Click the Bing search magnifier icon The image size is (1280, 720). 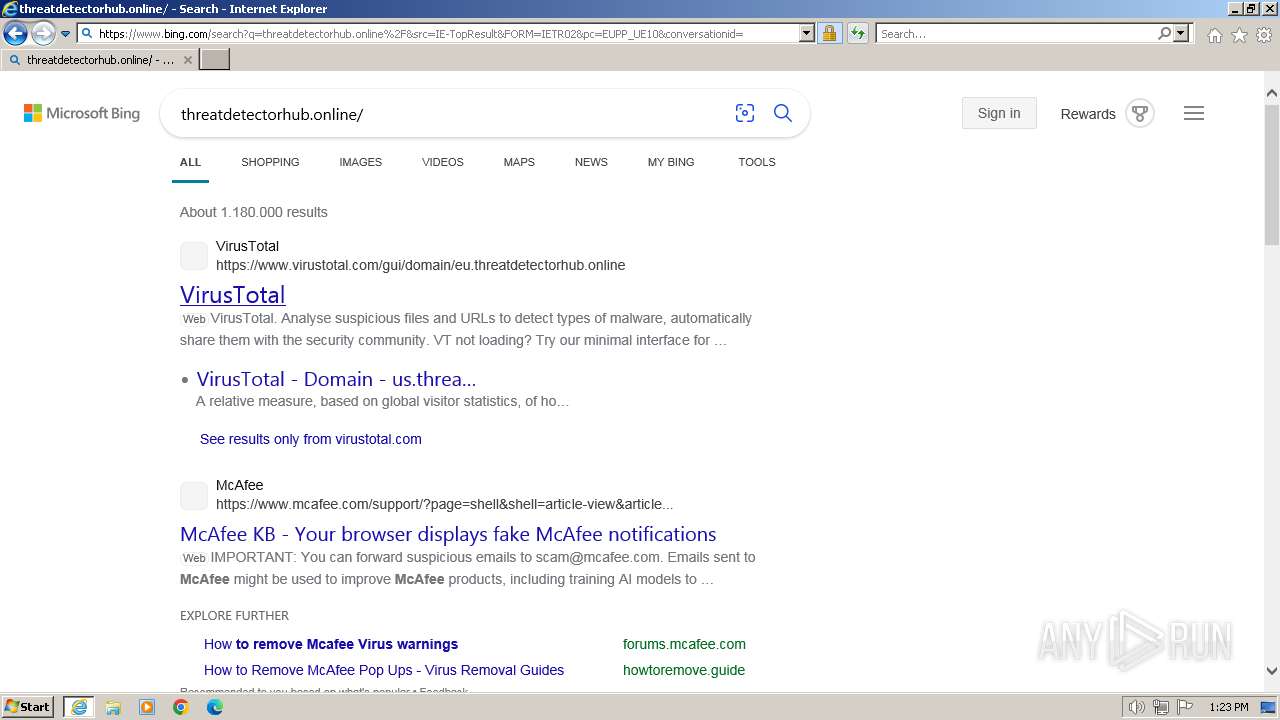783,114
